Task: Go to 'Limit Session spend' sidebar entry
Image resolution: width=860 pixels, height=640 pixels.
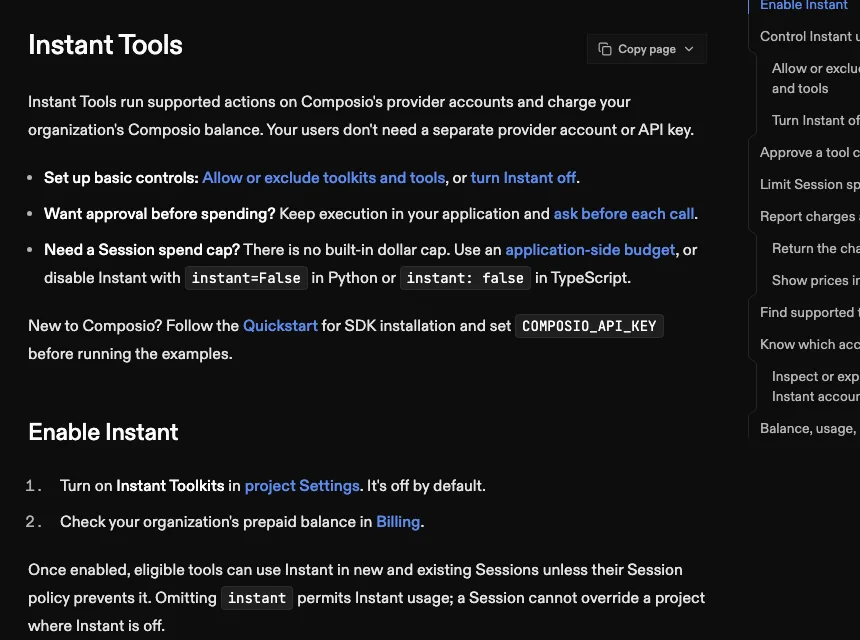Action: (x=810, y=184)
